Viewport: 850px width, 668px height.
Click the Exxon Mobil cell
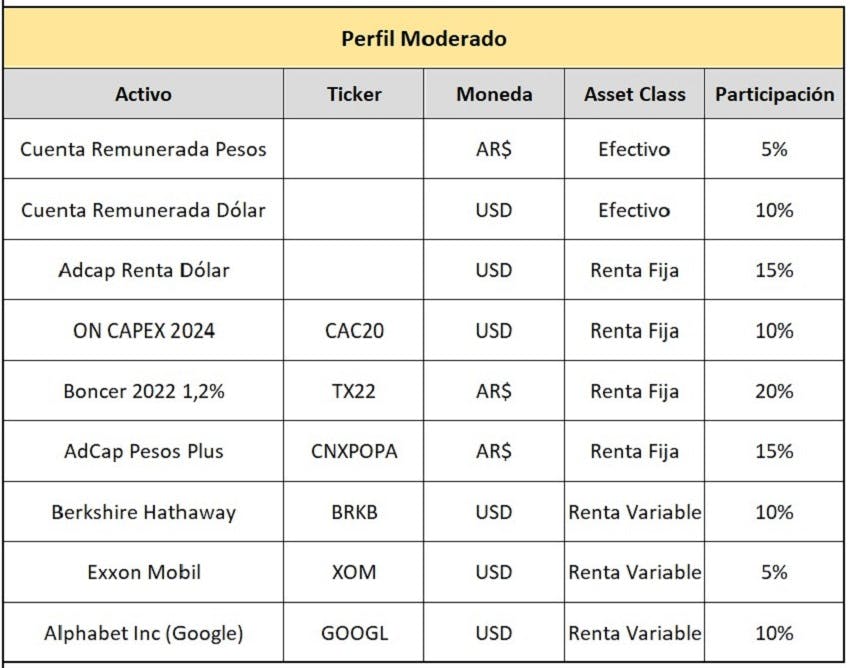pos(143,572)
